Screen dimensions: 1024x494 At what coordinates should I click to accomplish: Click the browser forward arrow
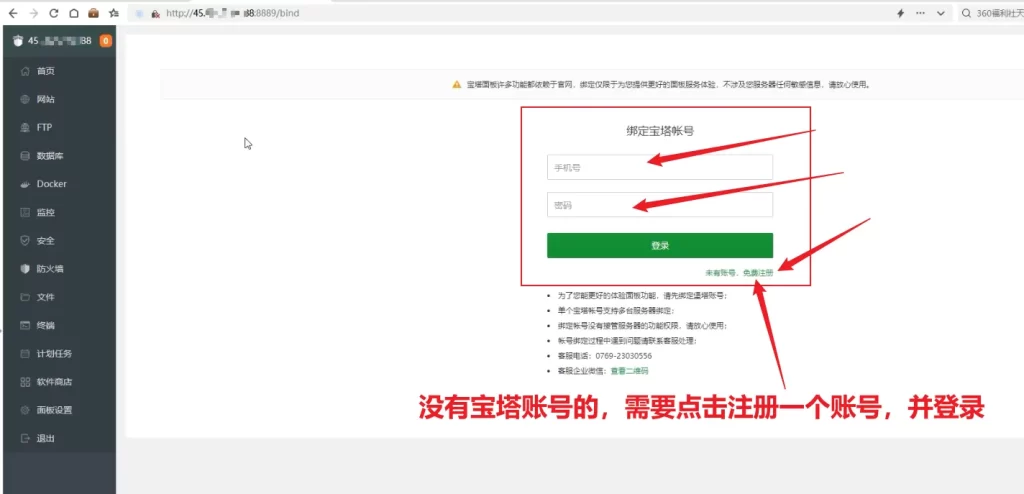pyautogui.click(x=34, y=13)
